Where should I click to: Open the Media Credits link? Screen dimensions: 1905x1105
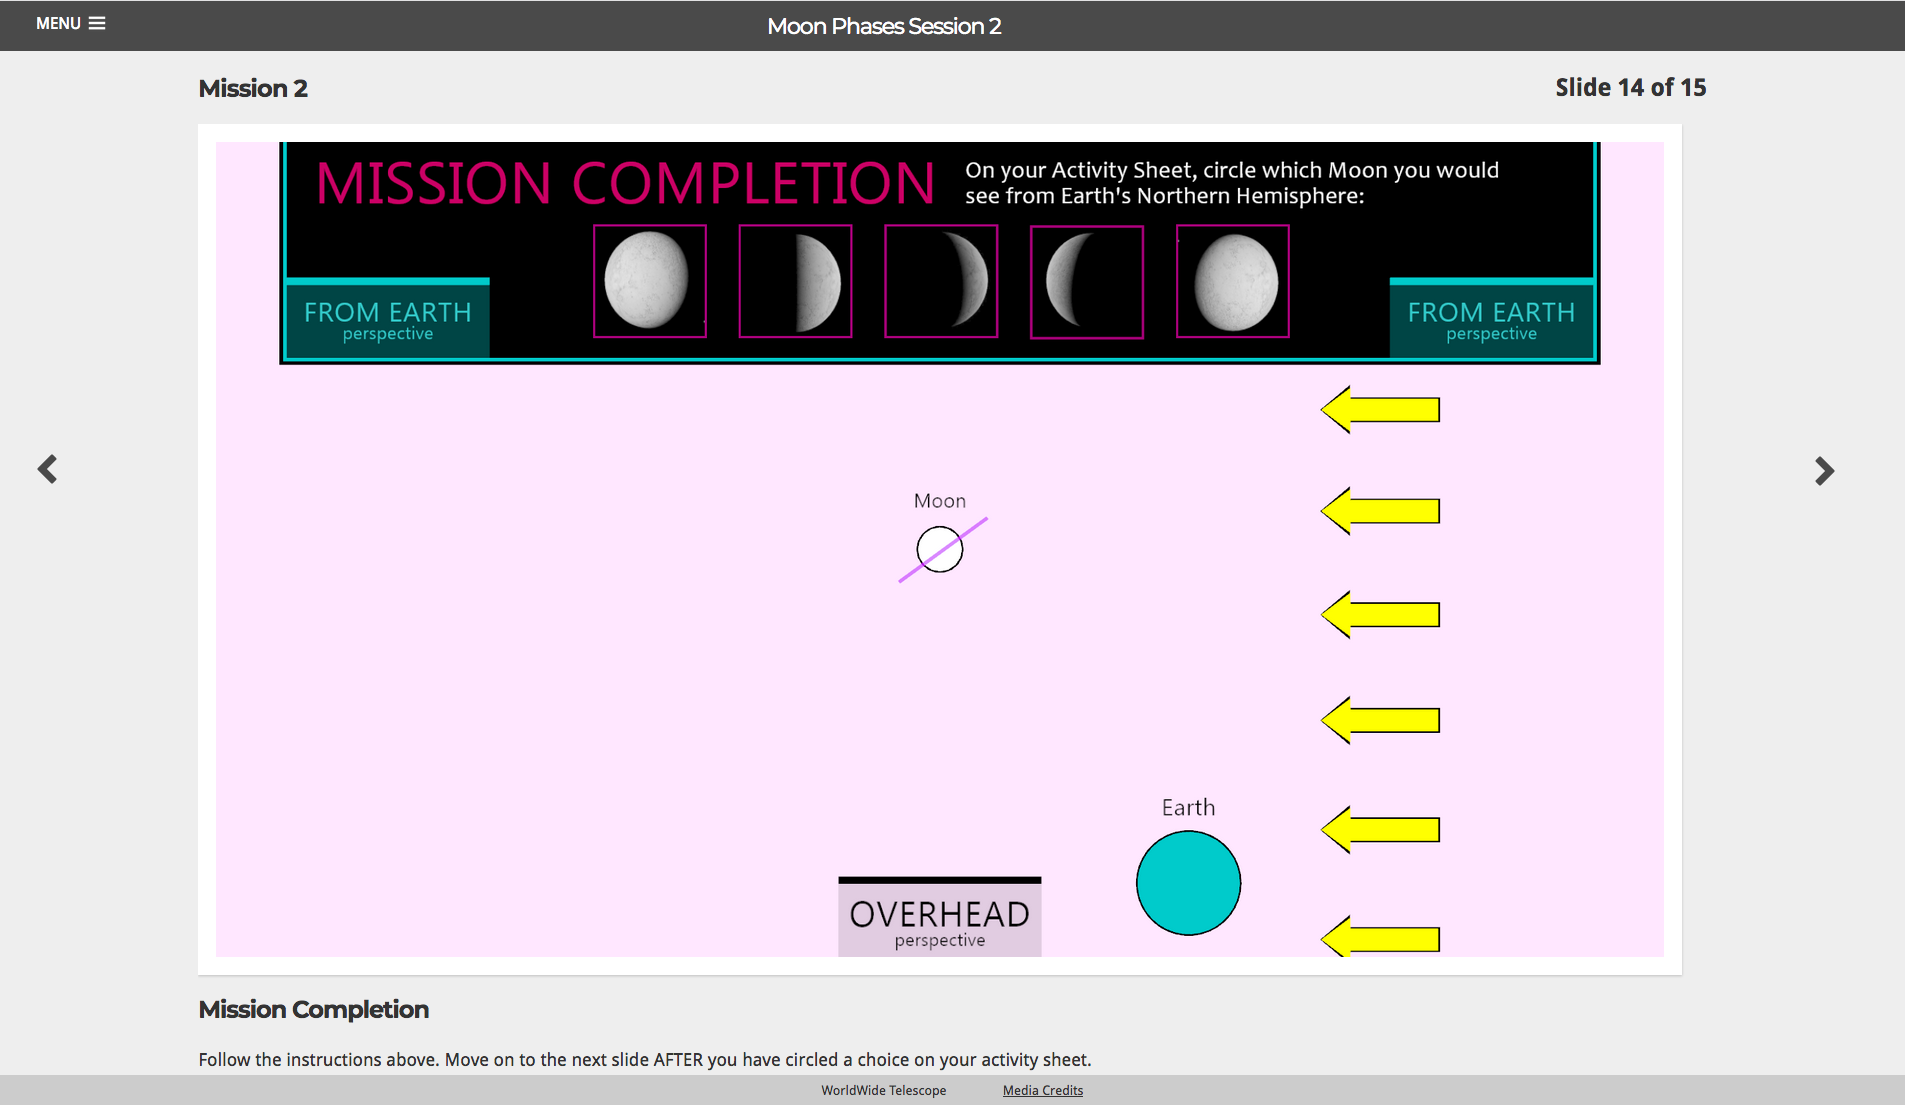pyautogui.click(x=1042, y=1090)
